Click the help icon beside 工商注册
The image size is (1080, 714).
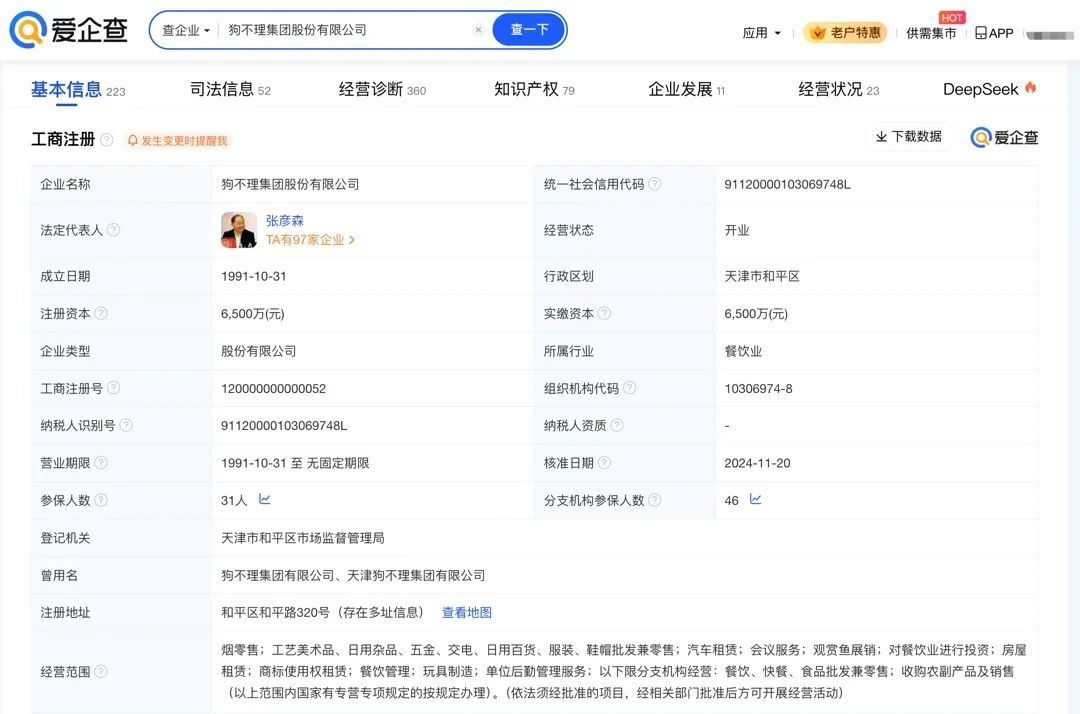click(107, 140)
